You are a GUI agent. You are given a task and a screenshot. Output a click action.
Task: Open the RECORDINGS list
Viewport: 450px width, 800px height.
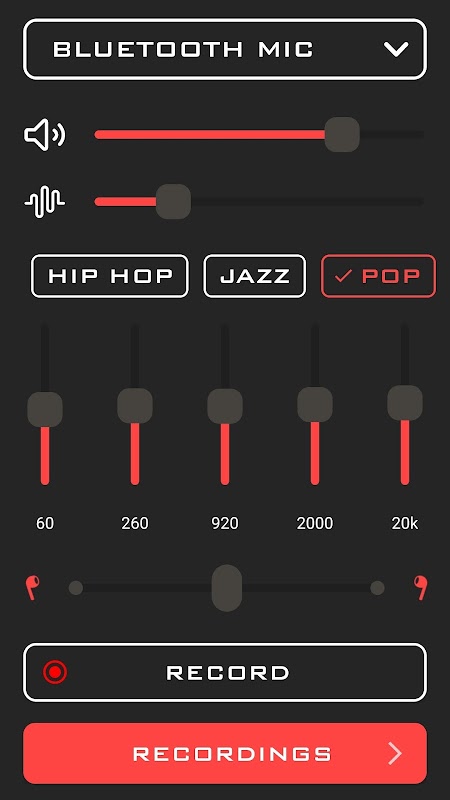225,753
